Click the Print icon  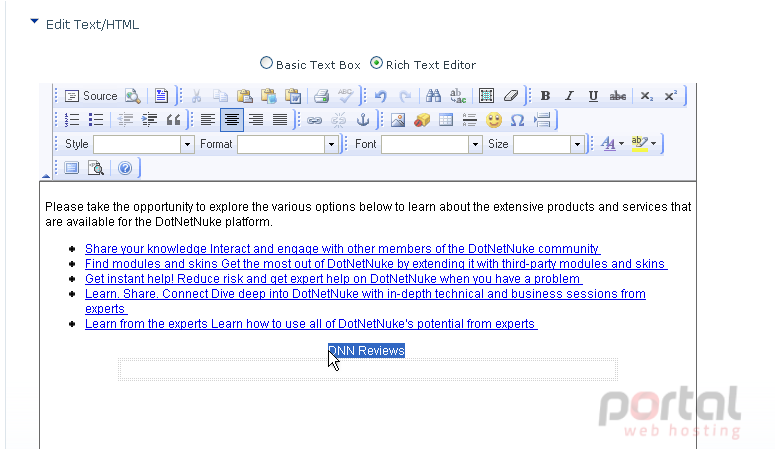pos(322,96)
